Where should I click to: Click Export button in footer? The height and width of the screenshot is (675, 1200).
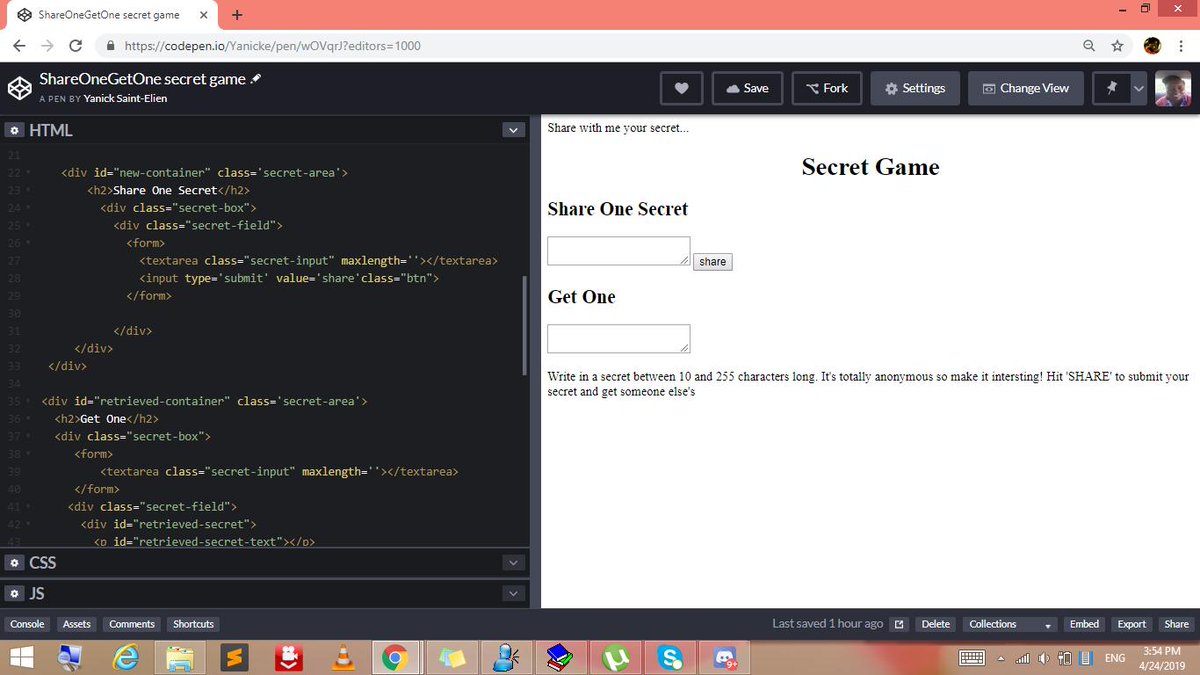click(1131, 624)
